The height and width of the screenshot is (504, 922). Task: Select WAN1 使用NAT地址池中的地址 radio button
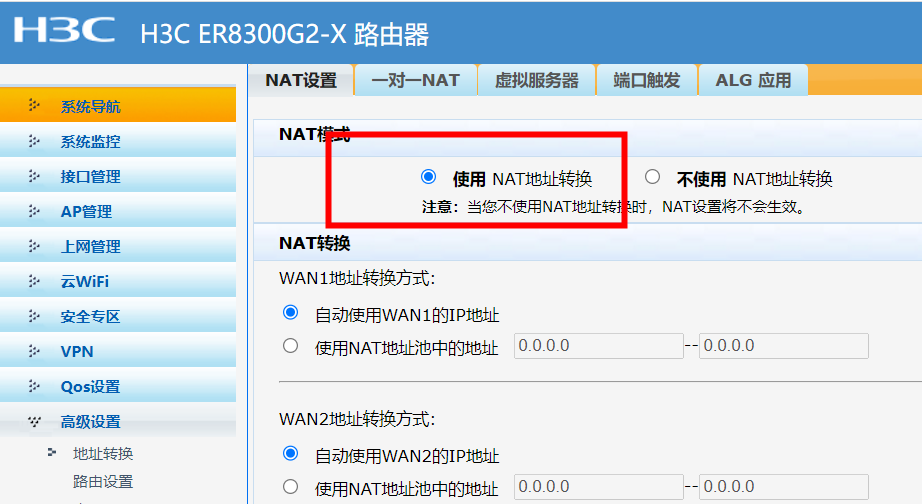tap(290, 346)
